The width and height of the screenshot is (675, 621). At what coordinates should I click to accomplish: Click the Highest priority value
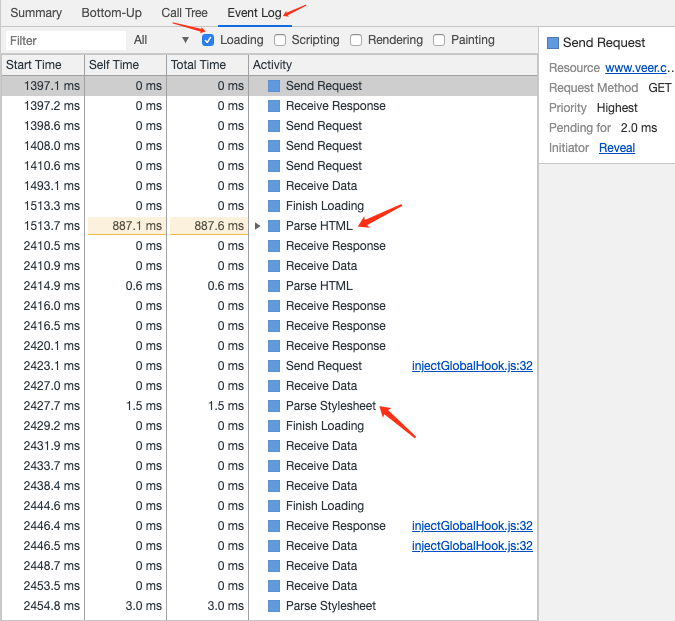point(617,108)
